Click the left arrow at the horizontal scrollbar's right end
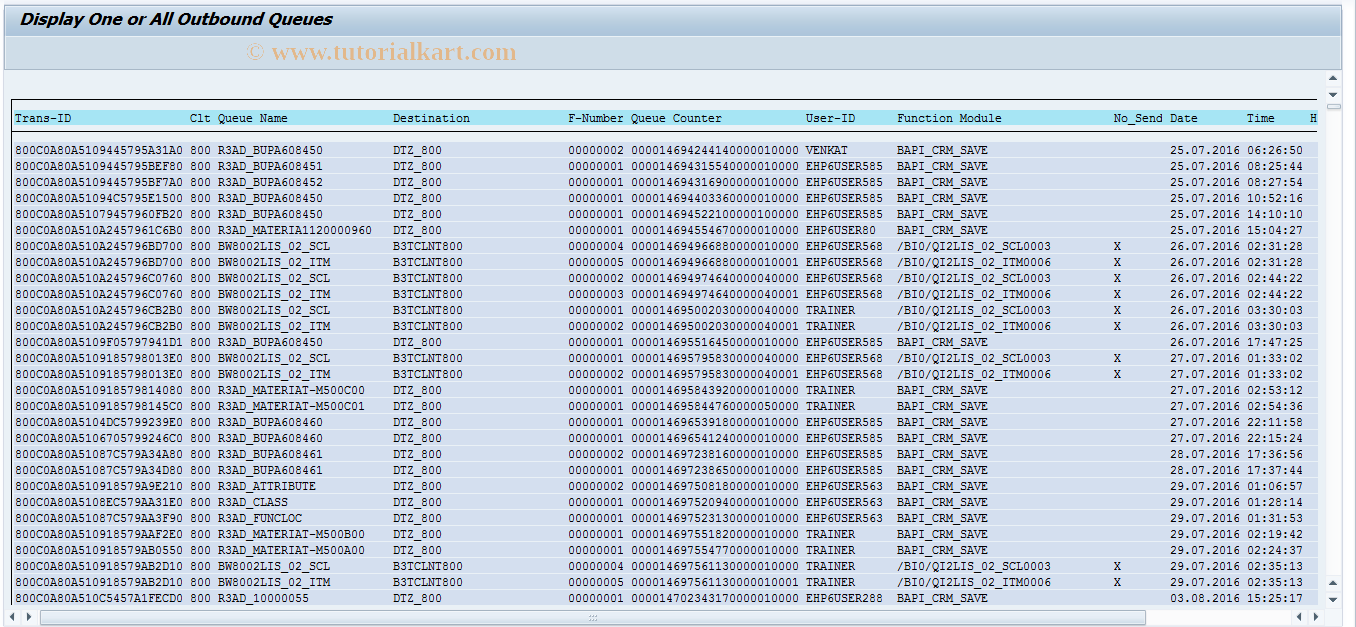1356x627 pixels. pyautogui.click(x=1301, y=617)
